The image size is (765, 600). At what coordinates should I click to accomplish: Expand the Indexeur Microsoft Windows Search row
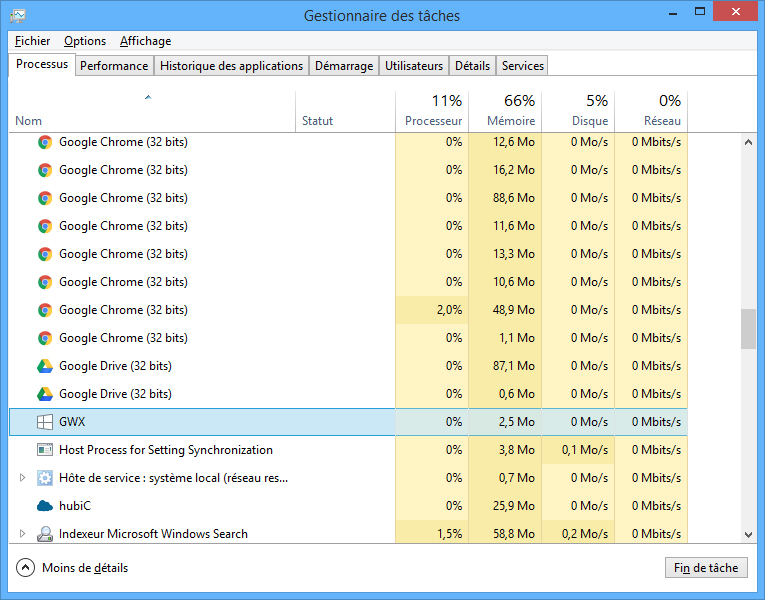pyautogui.click(x=23, y=534)
